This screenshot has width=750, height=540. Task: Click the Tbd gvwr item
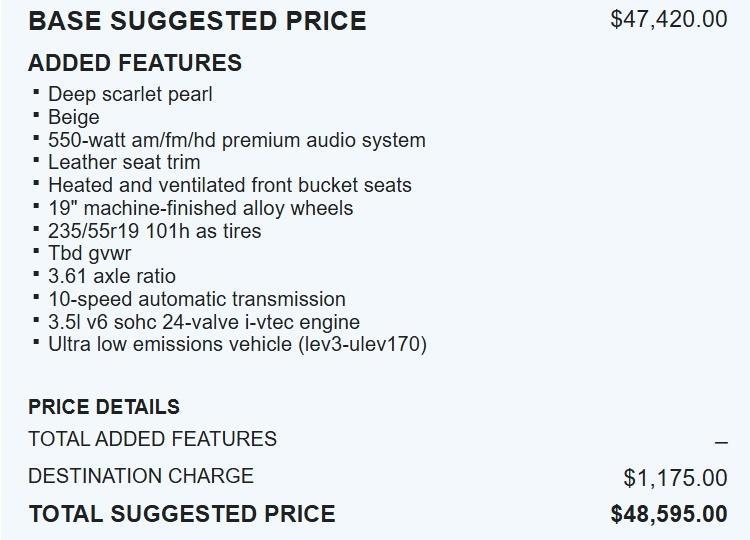click(x=89, y=253)
